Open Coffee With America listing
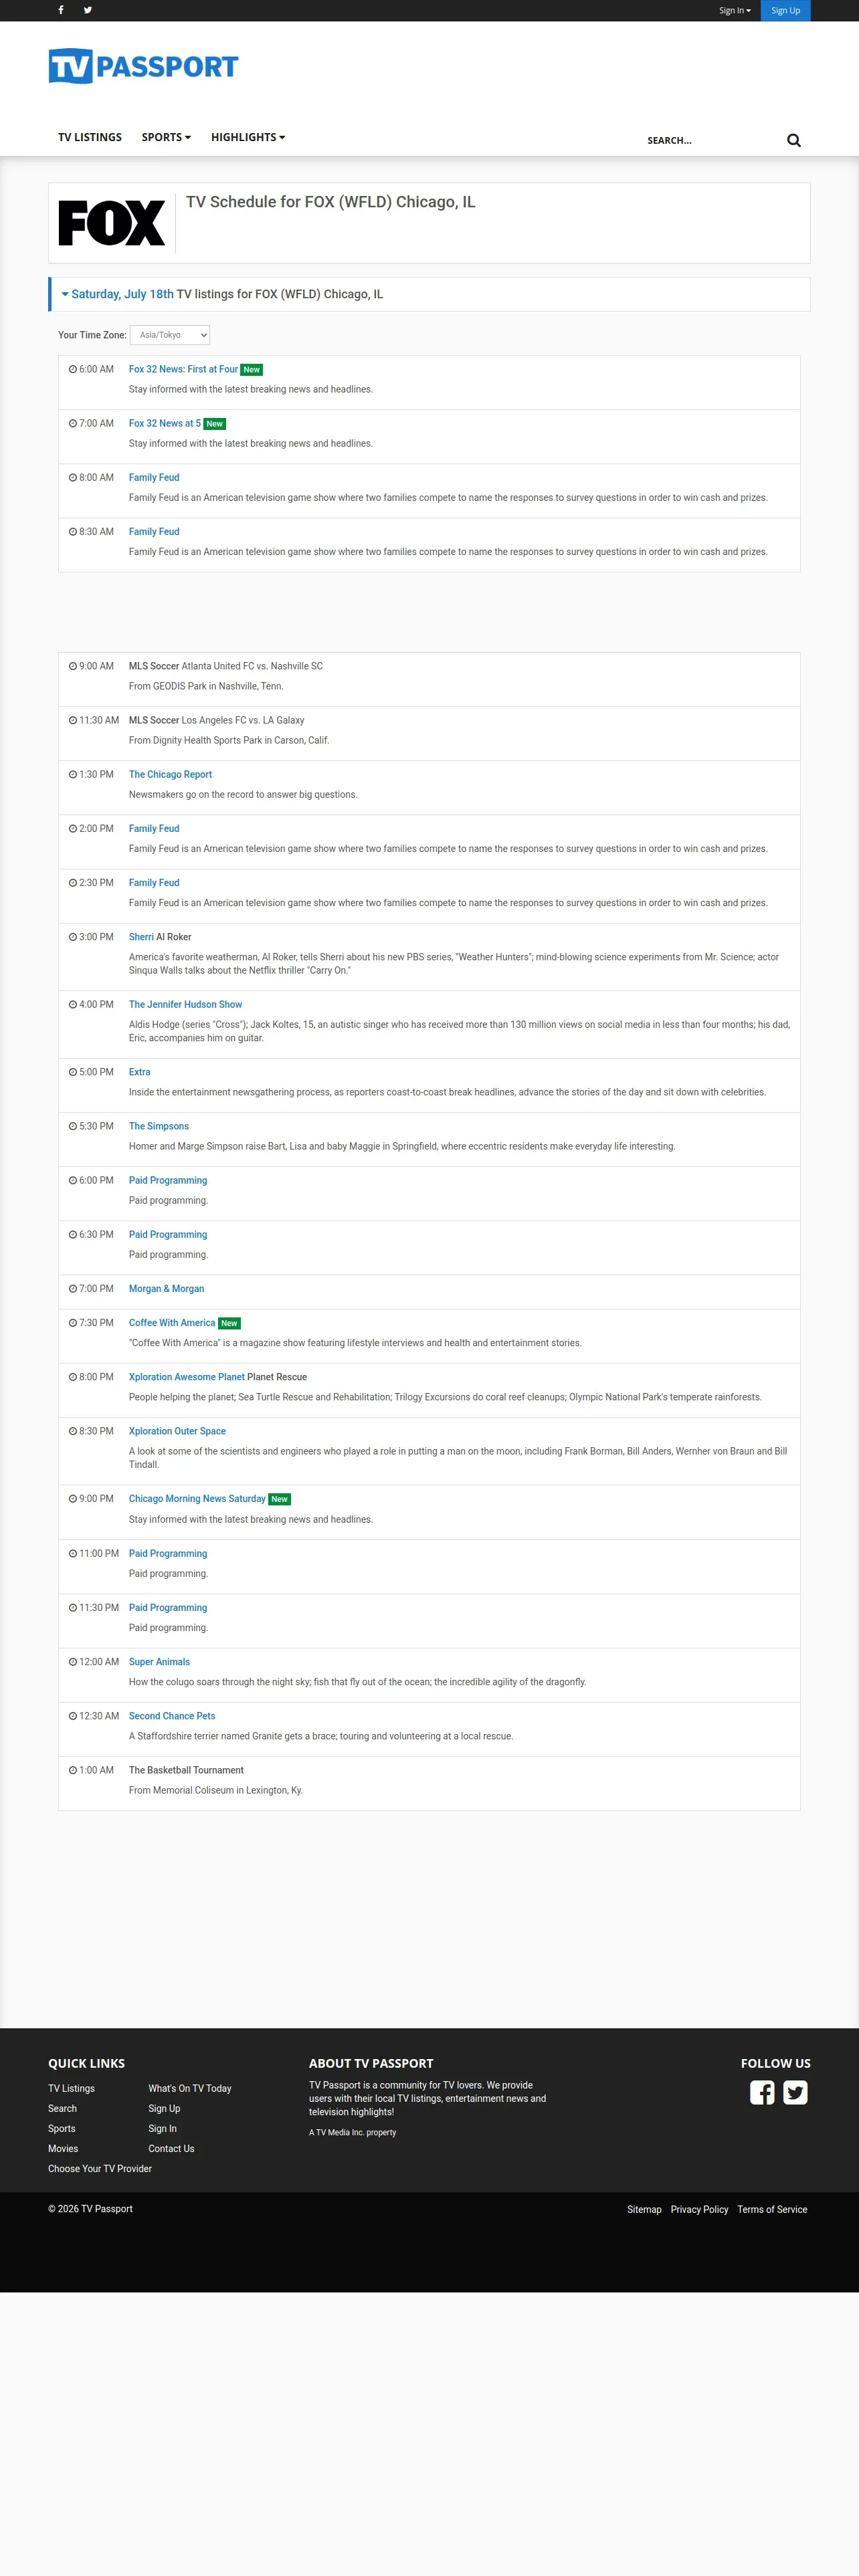 [172, 1322]
